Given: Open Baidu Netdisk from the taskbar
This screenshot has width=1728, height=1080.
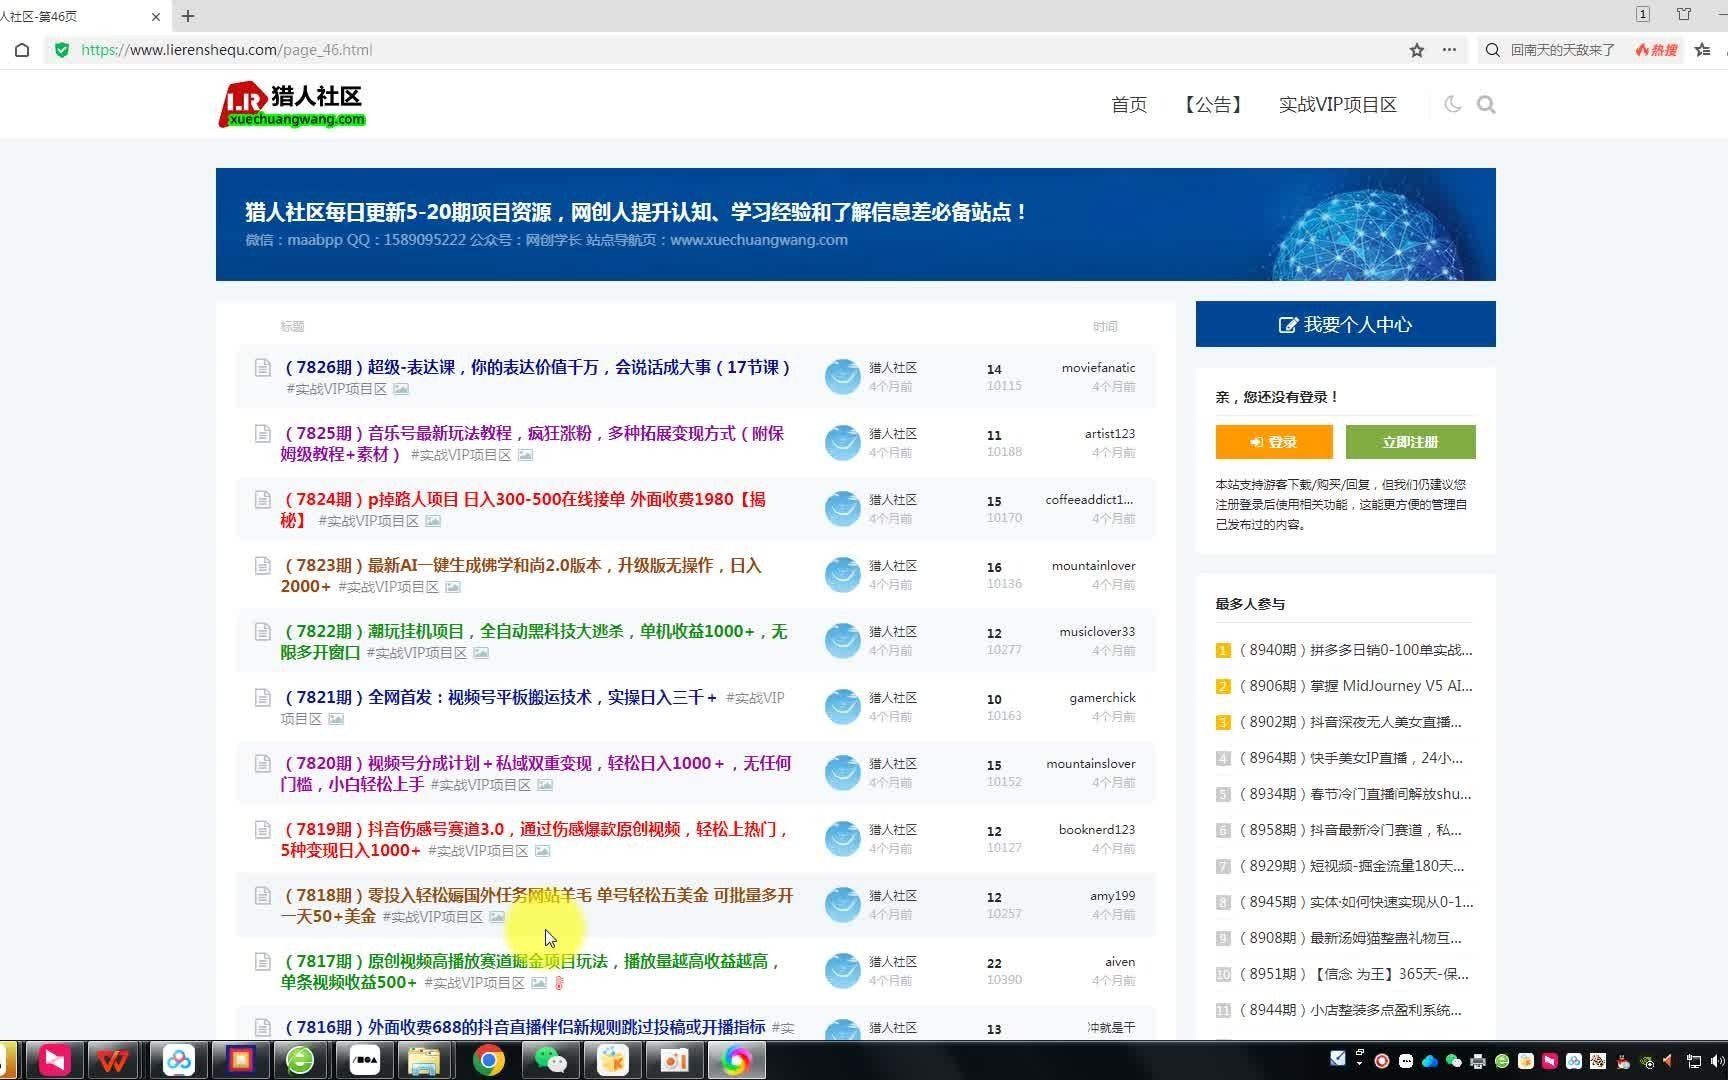Looking at the screenshot, I should pos(178,1060).
